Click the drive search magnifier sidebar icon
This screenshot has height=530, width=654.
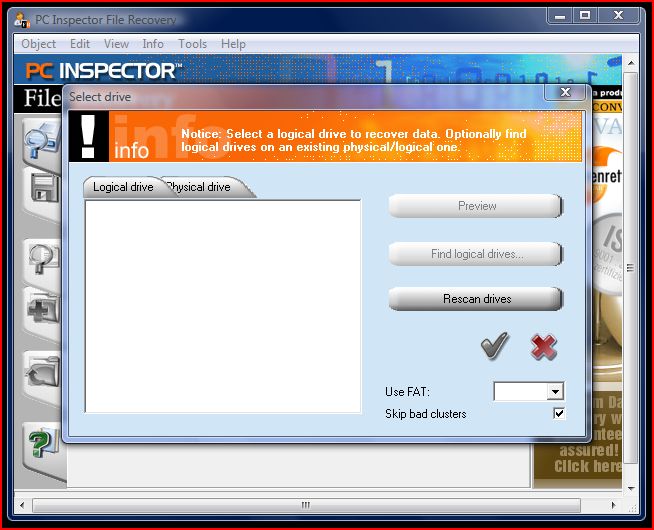click(x=43, y=142)
